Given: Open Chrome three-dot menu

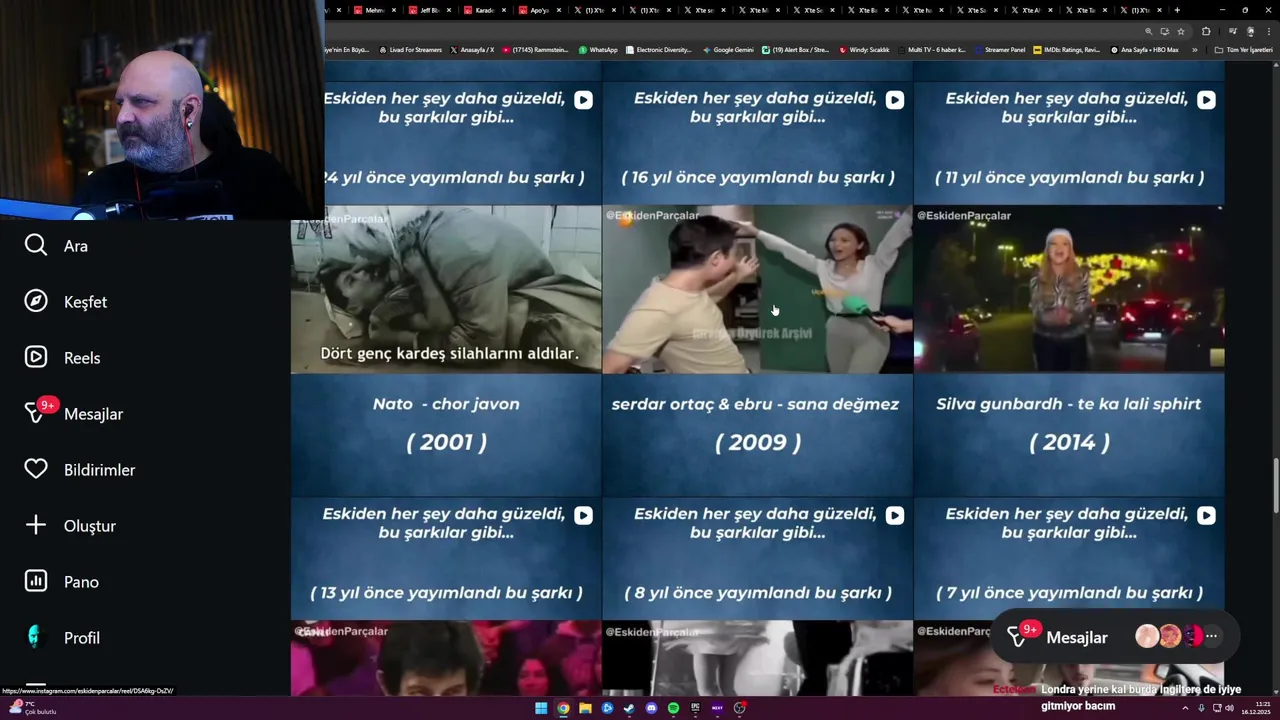Looking at the screenshot, I should coord(1269,31).
